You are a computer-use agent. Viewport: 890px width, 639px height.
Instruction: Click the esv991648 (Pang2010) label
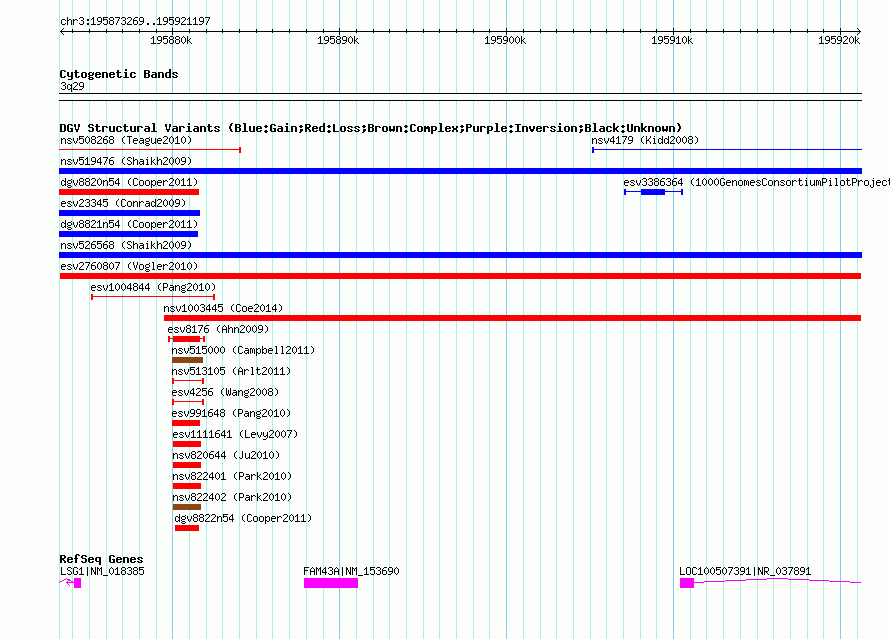click(x=231, y=413)
